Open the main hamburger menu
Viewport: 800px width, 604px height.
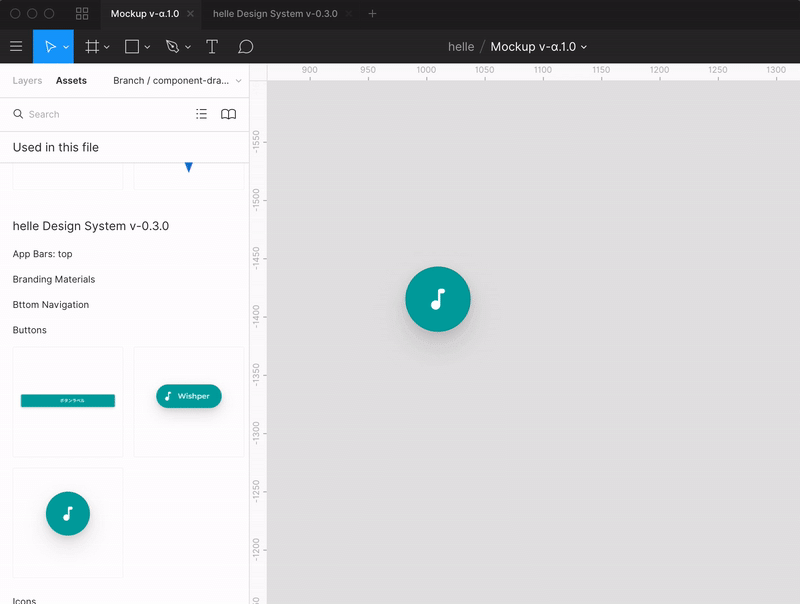pos(16,46)
